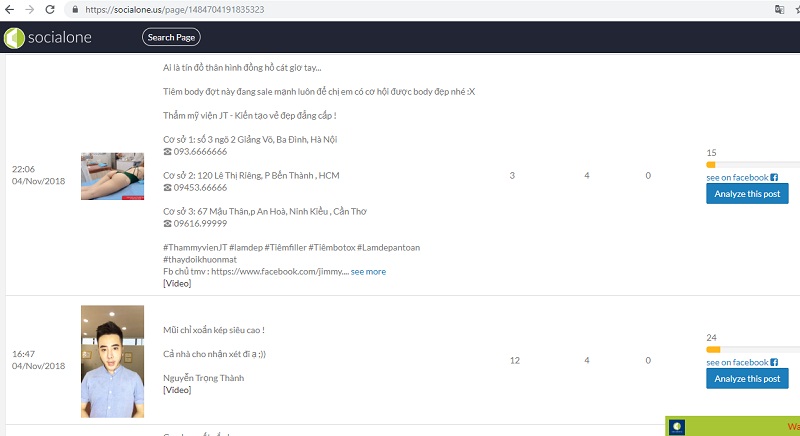Click the padlock site security icon
800x436 pixels.
[x=75, y=9]
